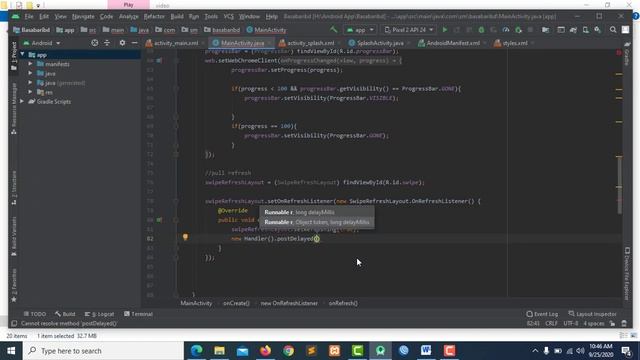Open Microsoft Word from the taskbar
Viewport: 640px width, 360px height.
pos(426,351)
